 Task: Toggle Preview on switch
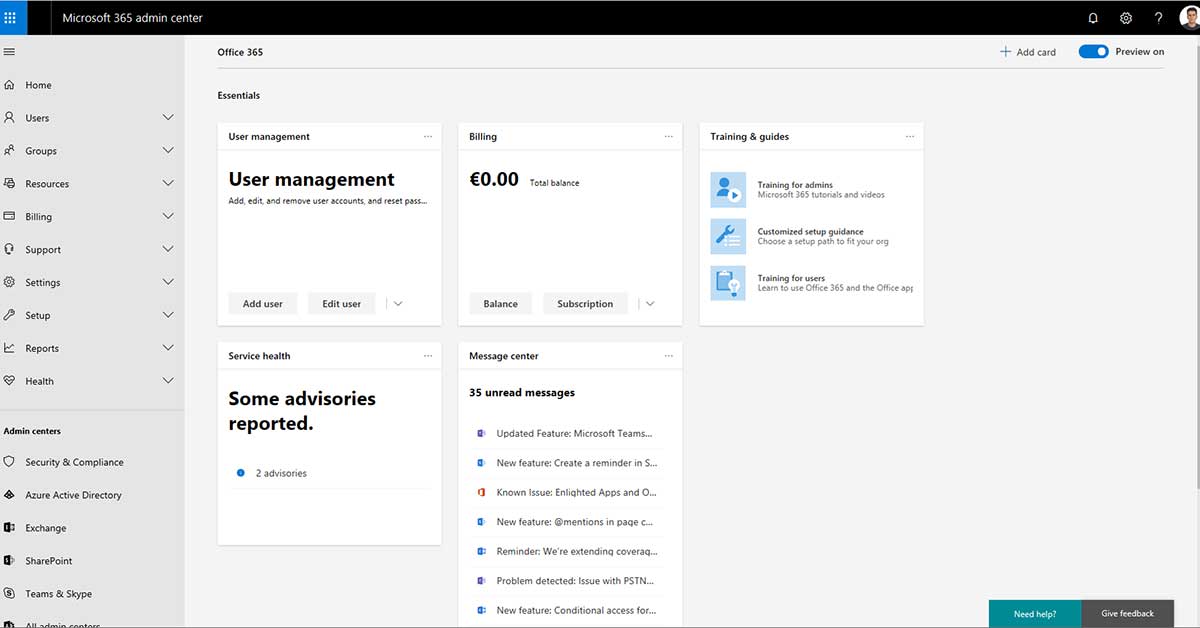coord(1093,51)
